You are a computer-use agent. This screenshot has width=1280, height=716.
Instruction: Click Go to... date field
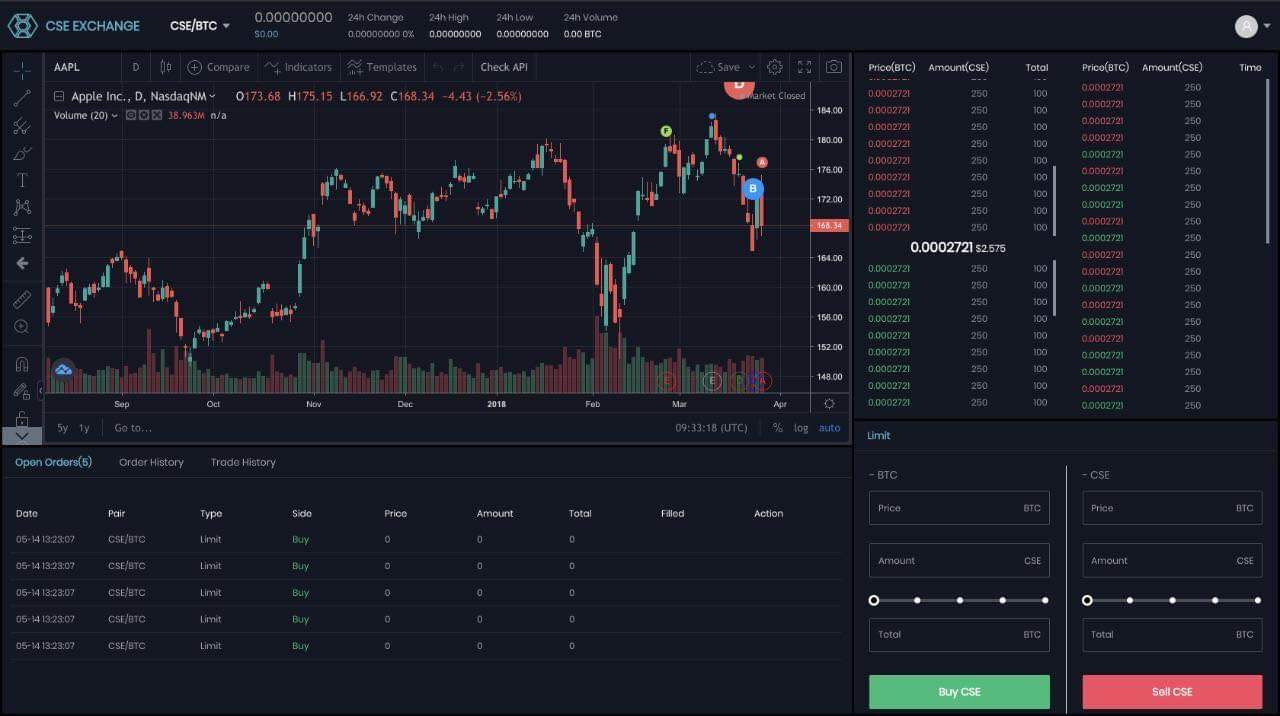133,428
